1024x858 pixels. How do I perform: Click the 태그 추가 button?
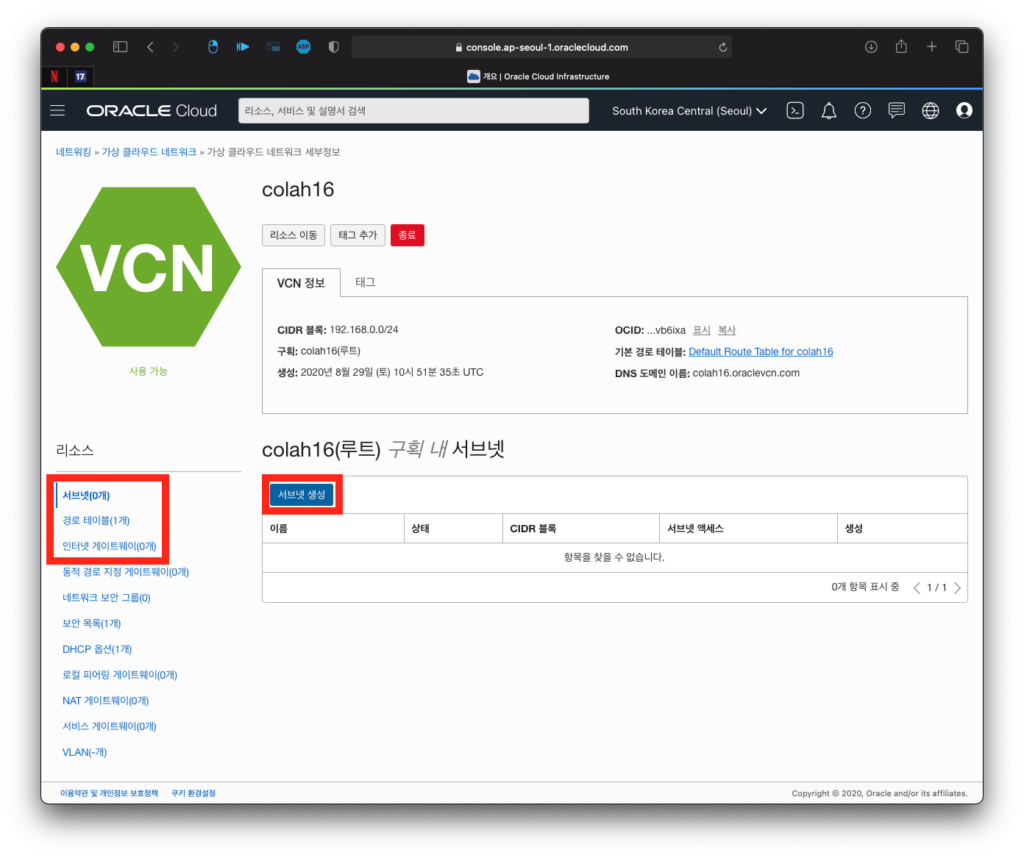(357, 235)
